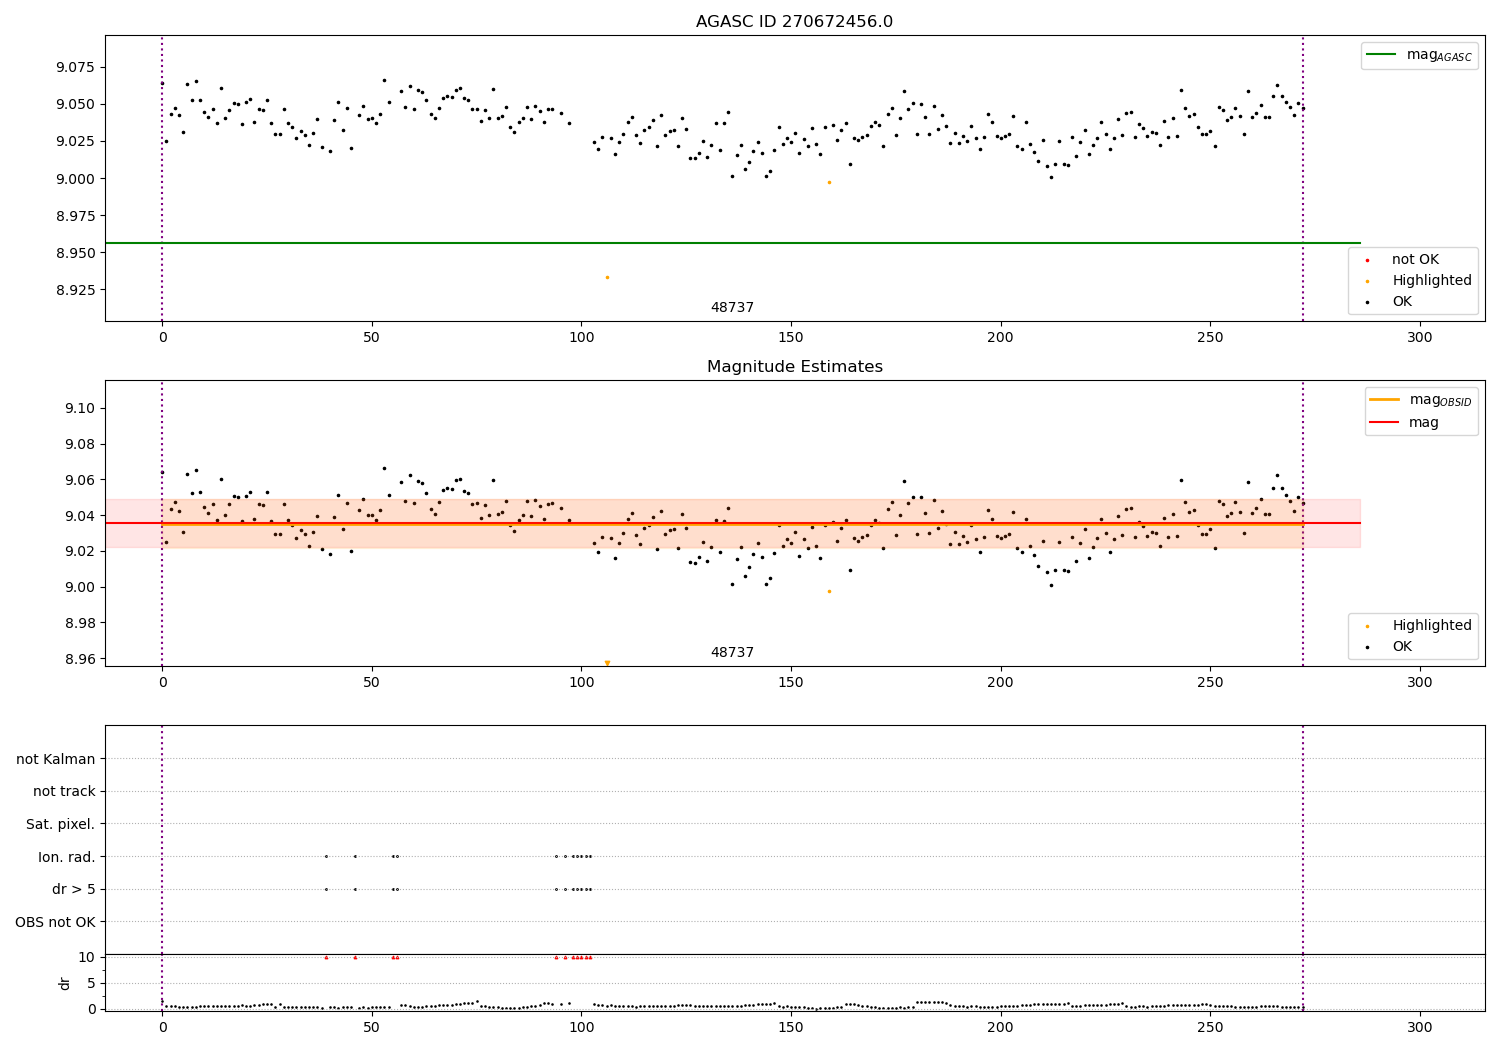The image size is (1500, 1050).
Task: Click the 48737 annotation in the top plot
Action: pyautogui.click(x=732, y=308)
